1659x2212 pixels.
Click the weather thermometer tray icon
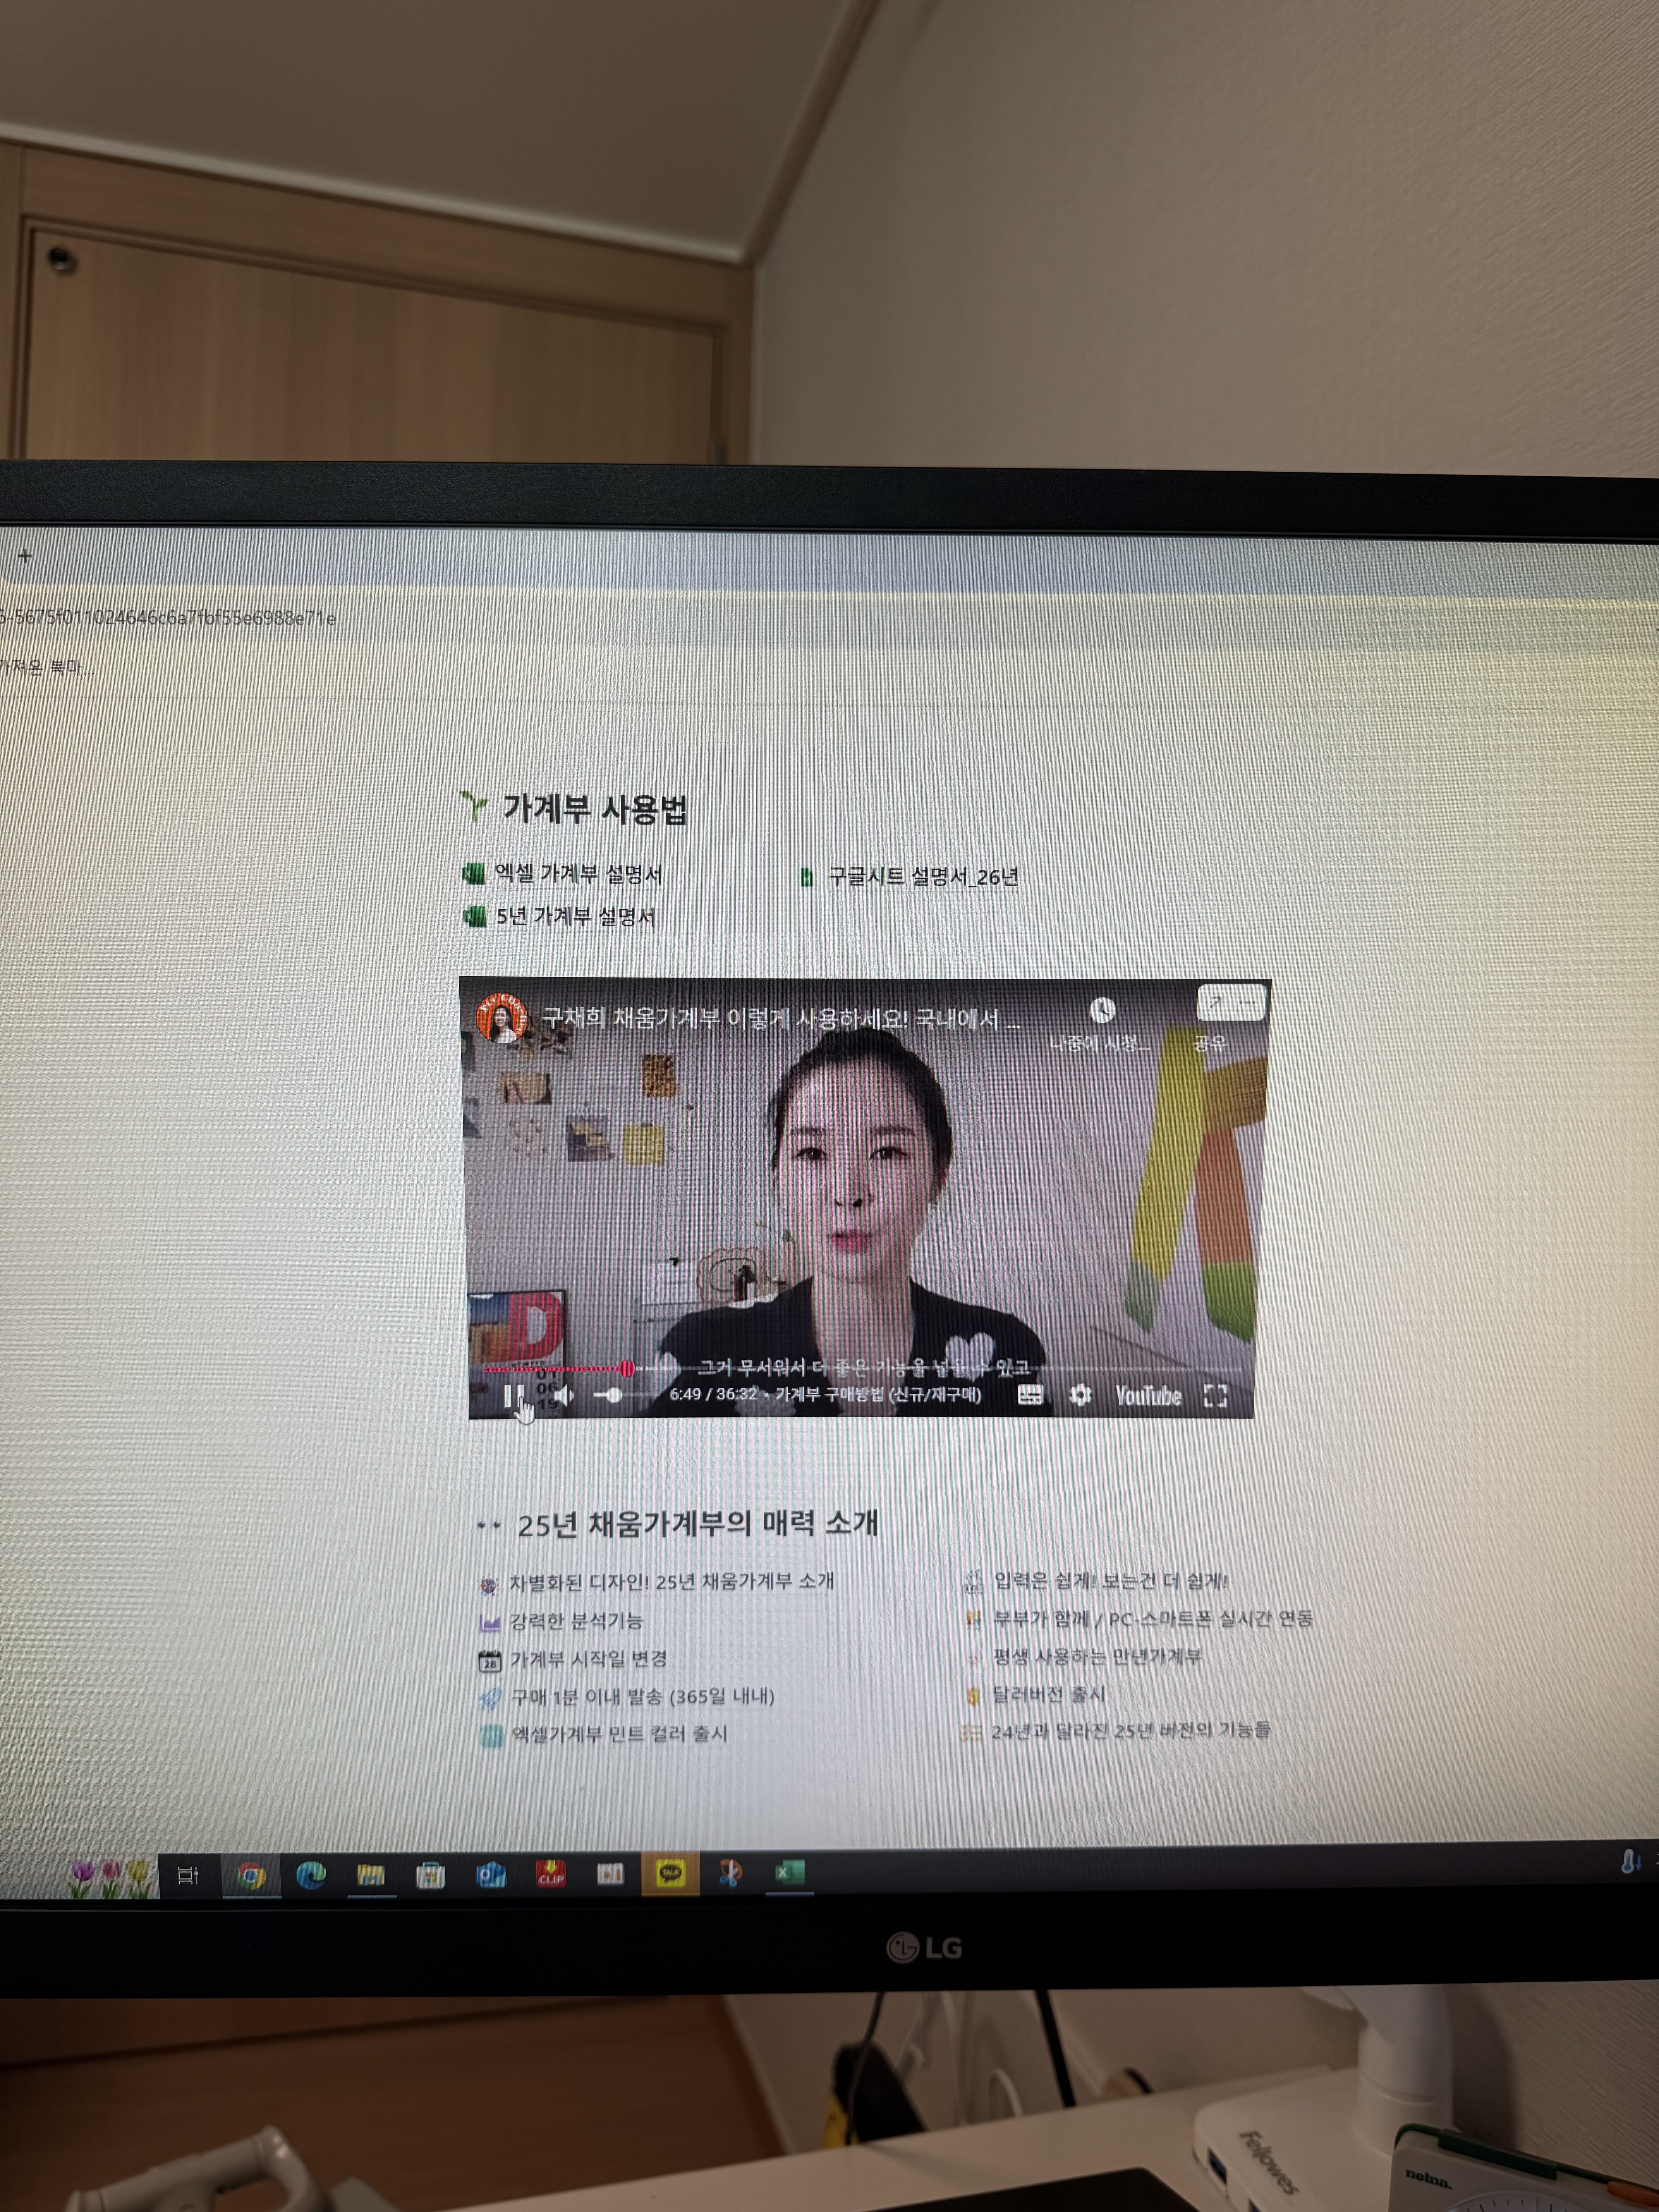1629,1861
